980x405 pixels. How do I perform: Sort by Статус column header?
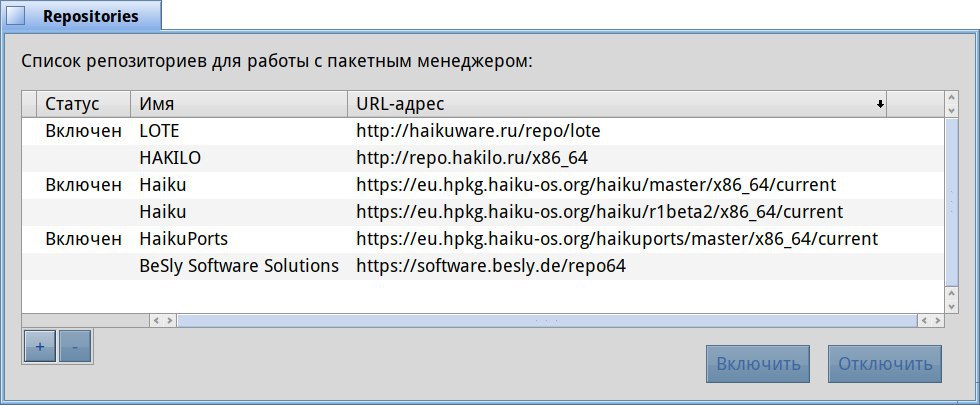(84, 104)
